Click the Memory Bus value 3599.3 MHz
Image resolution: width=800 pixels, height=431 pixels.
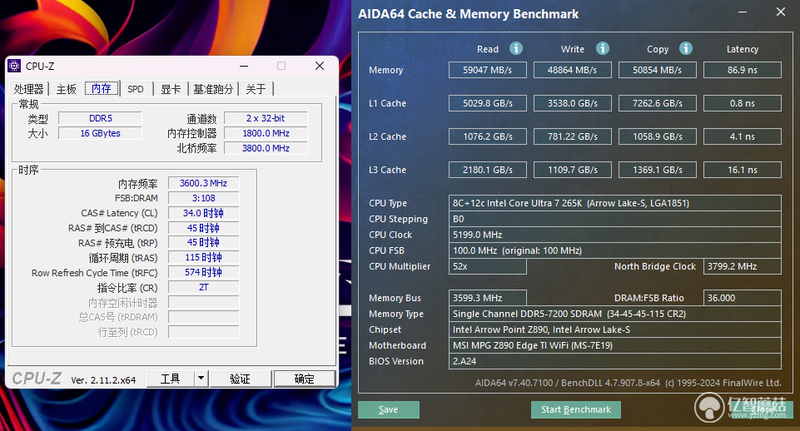488,298
